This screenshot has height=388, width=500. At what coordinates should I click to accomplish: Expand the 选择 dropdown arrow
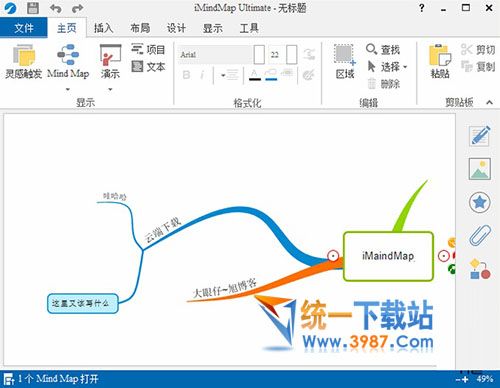(405, 67)
